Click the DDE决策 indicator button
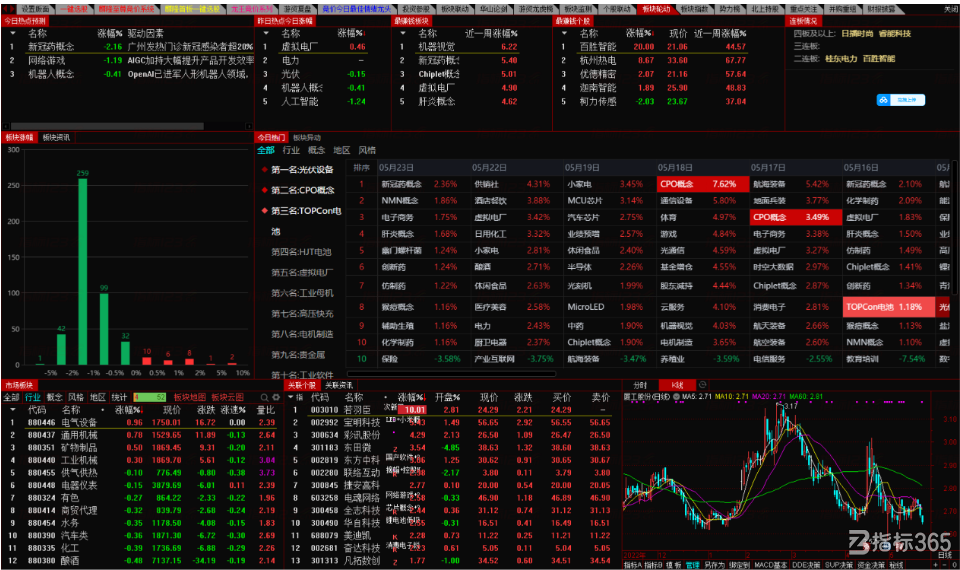 (806, 564)
